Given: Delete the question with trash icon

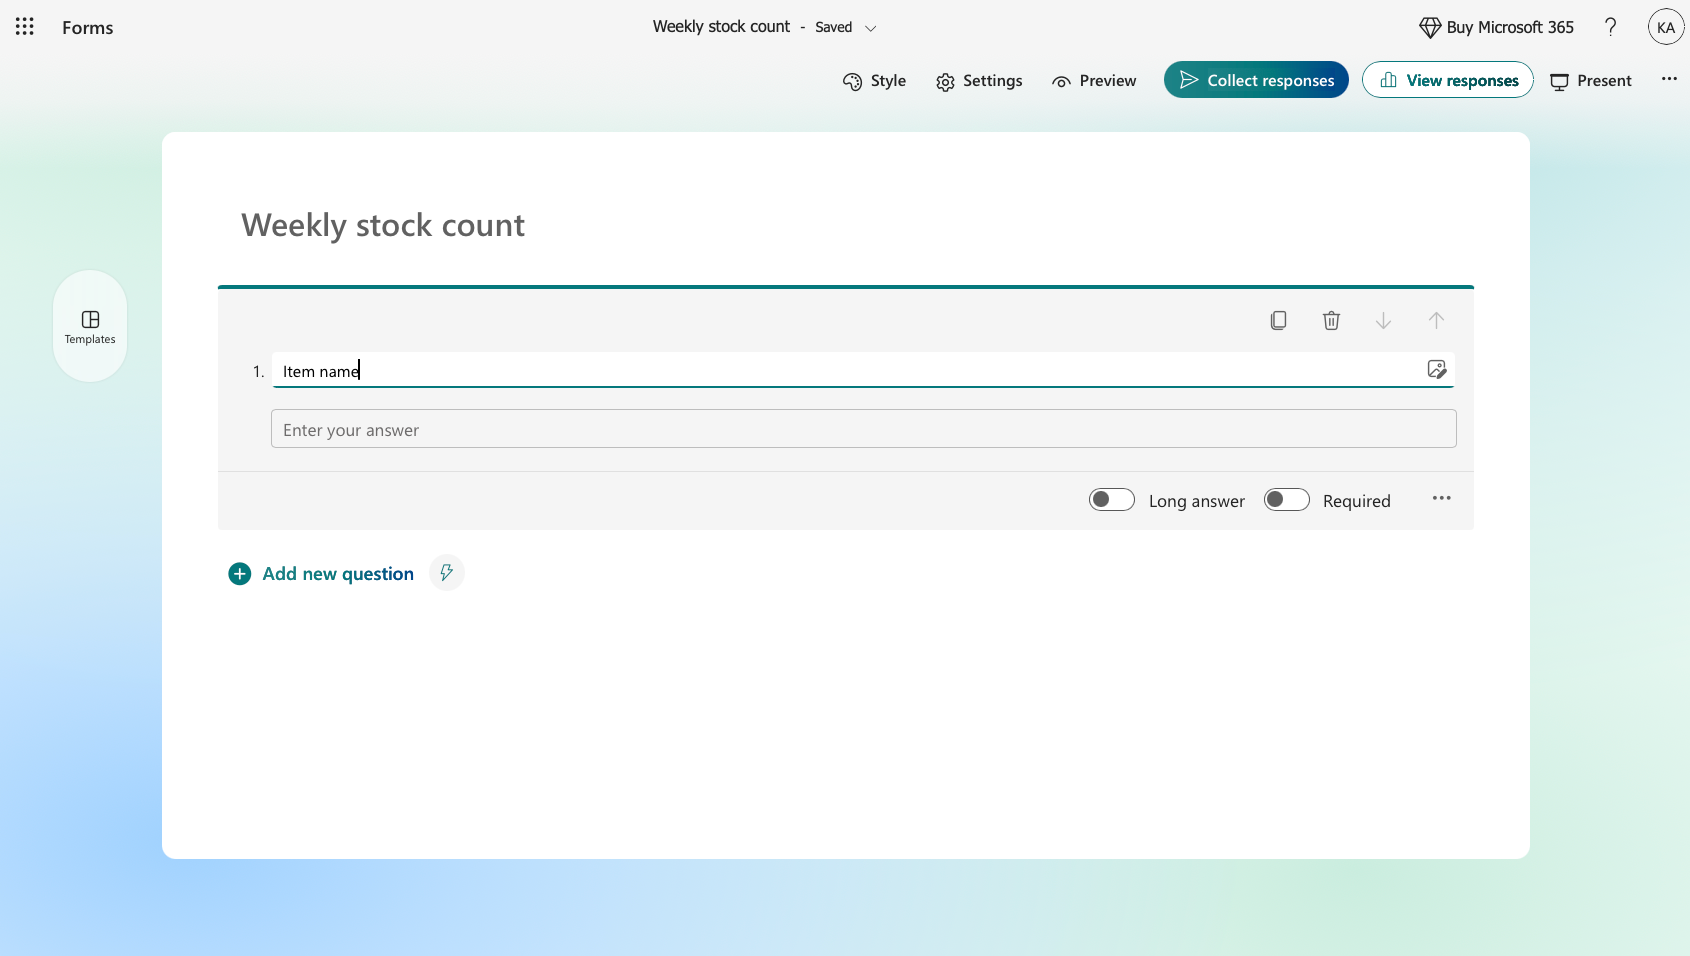Looking at the screenshot, I should pyautogui.click(x=1331, y=321).
